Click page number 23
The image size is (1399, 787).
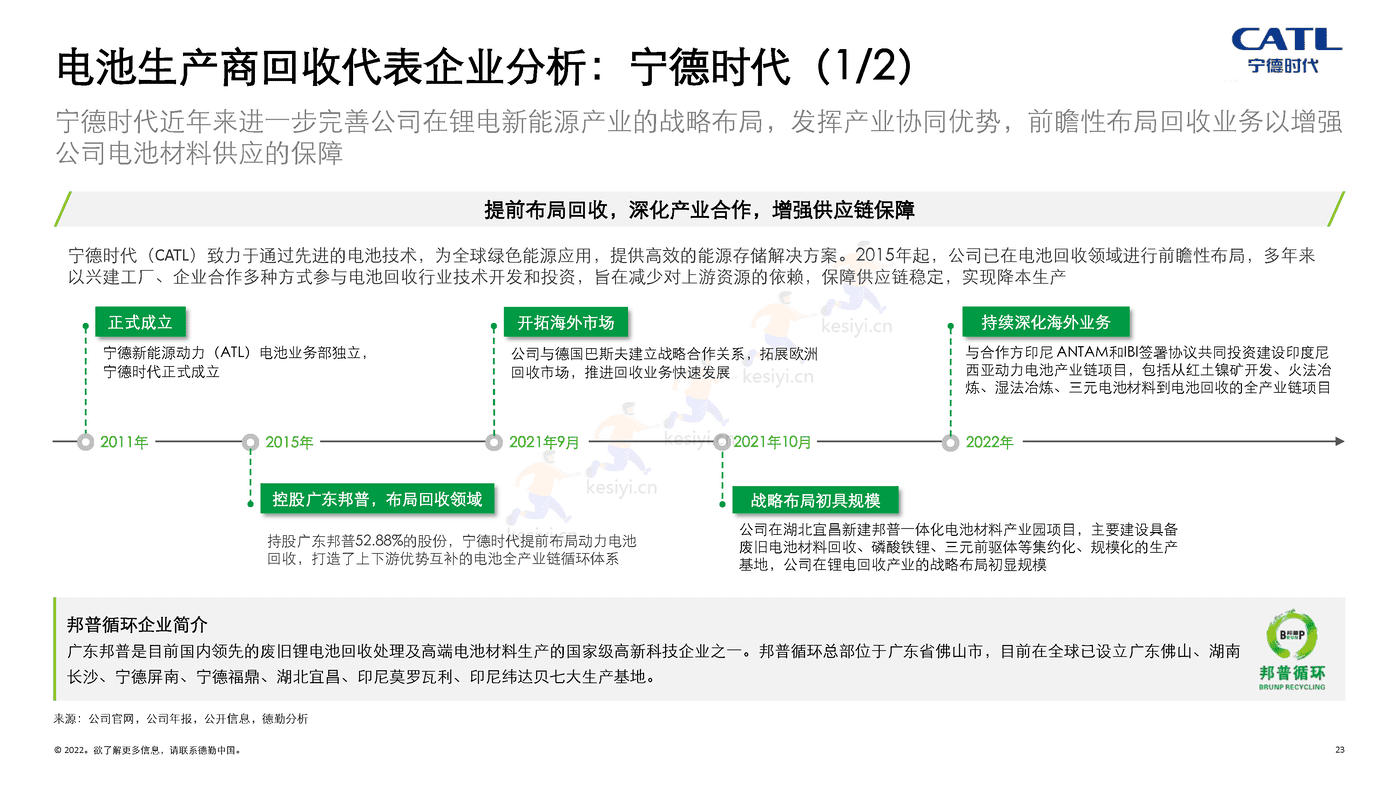click(x=1340, y=750)
